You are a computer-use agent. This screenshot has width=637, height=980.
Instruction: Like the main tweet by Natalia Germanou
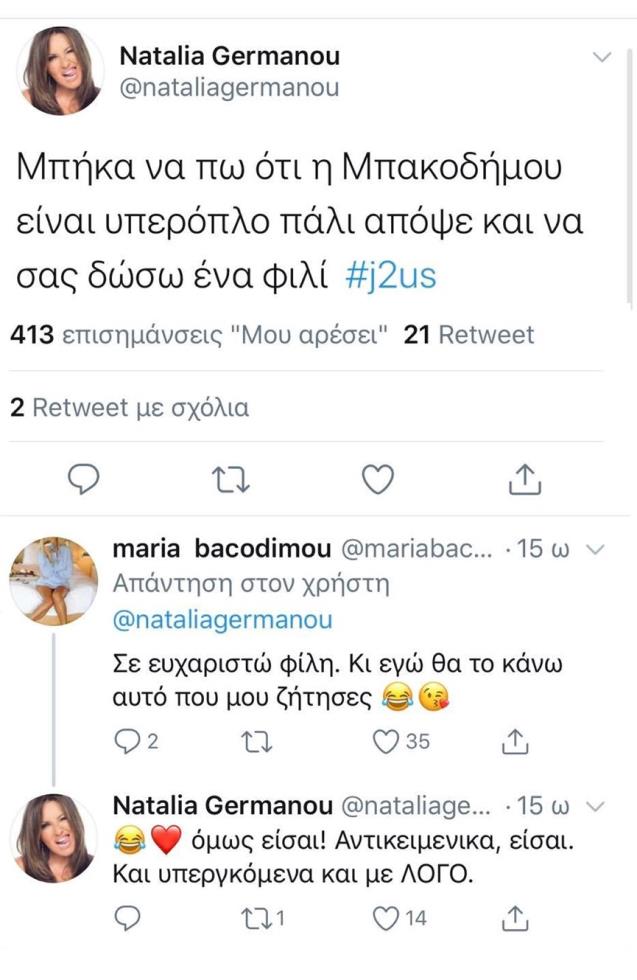[377, 481]
